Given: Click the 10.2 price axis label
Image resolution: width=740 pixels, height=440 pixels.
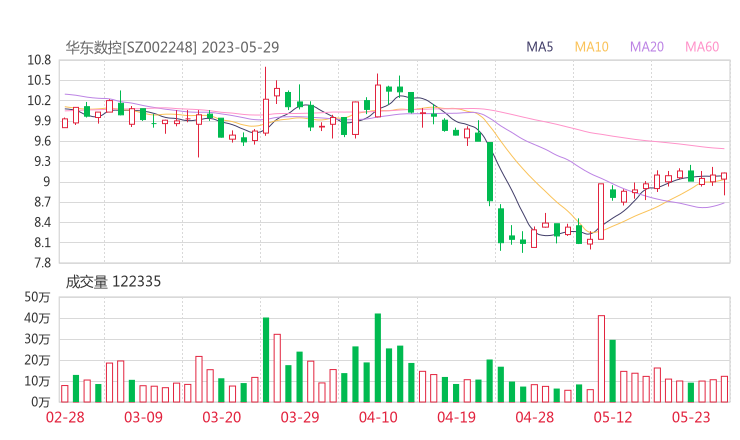Looking at the screenshot, I should pyautogui.click(x=39, y=101).
